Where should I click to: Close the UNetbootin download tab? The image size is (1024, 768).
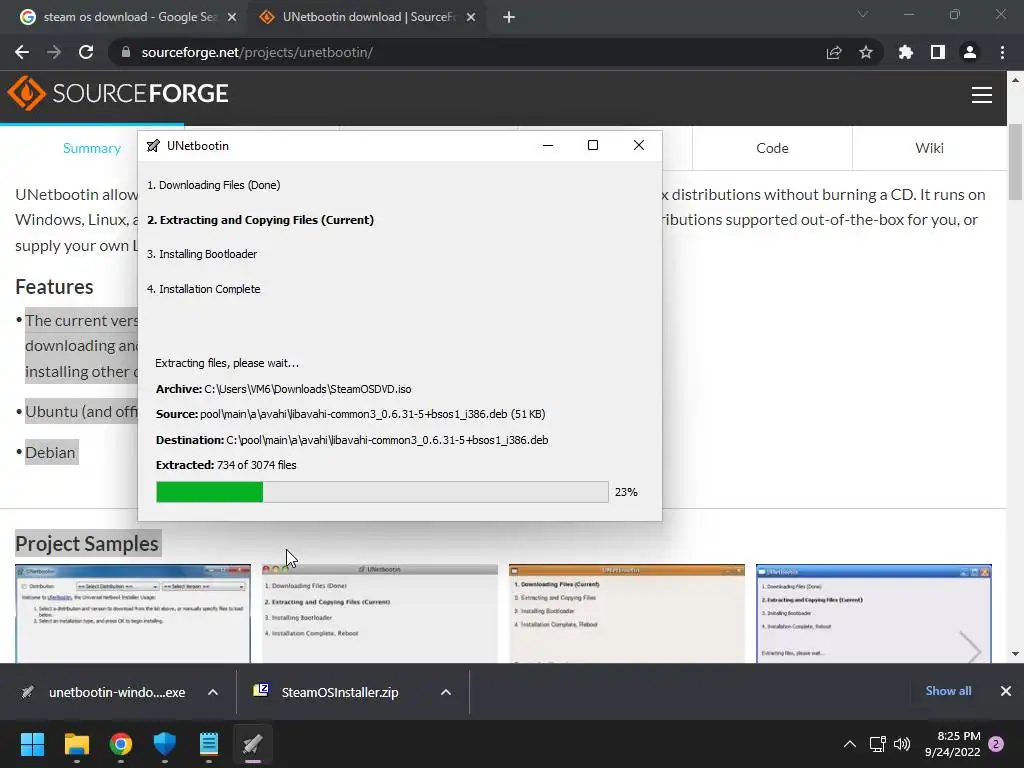pyautogui.click(x=471, y=18)
